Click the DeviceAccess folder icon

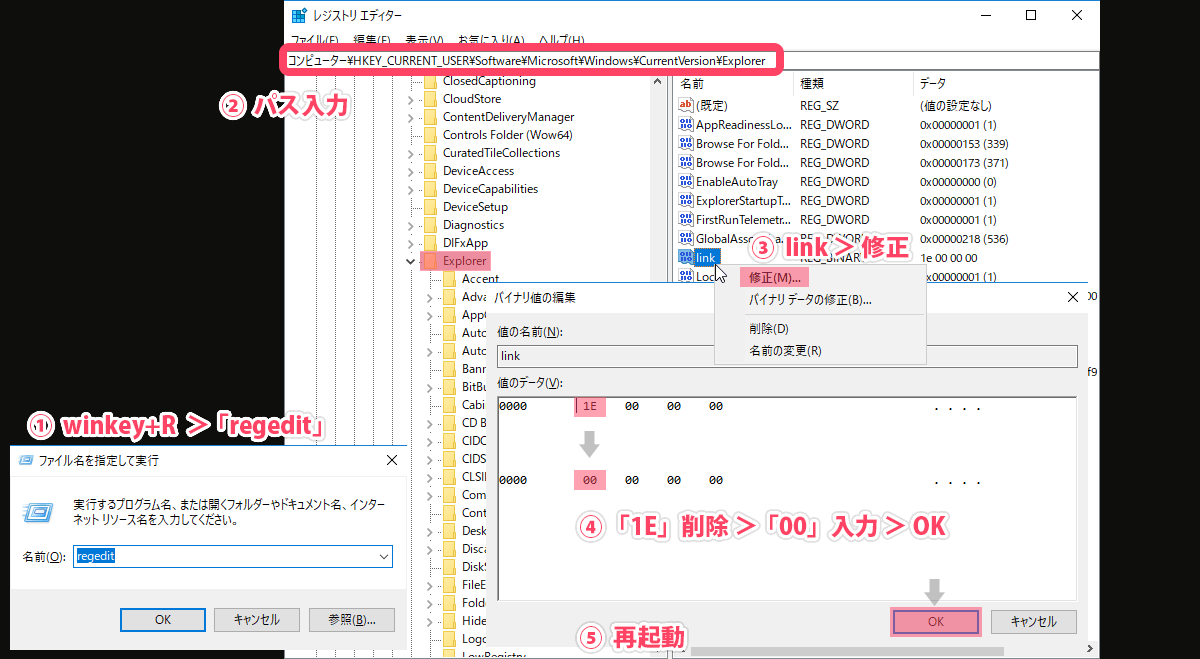pyautogui.click(x=431, y=171)
